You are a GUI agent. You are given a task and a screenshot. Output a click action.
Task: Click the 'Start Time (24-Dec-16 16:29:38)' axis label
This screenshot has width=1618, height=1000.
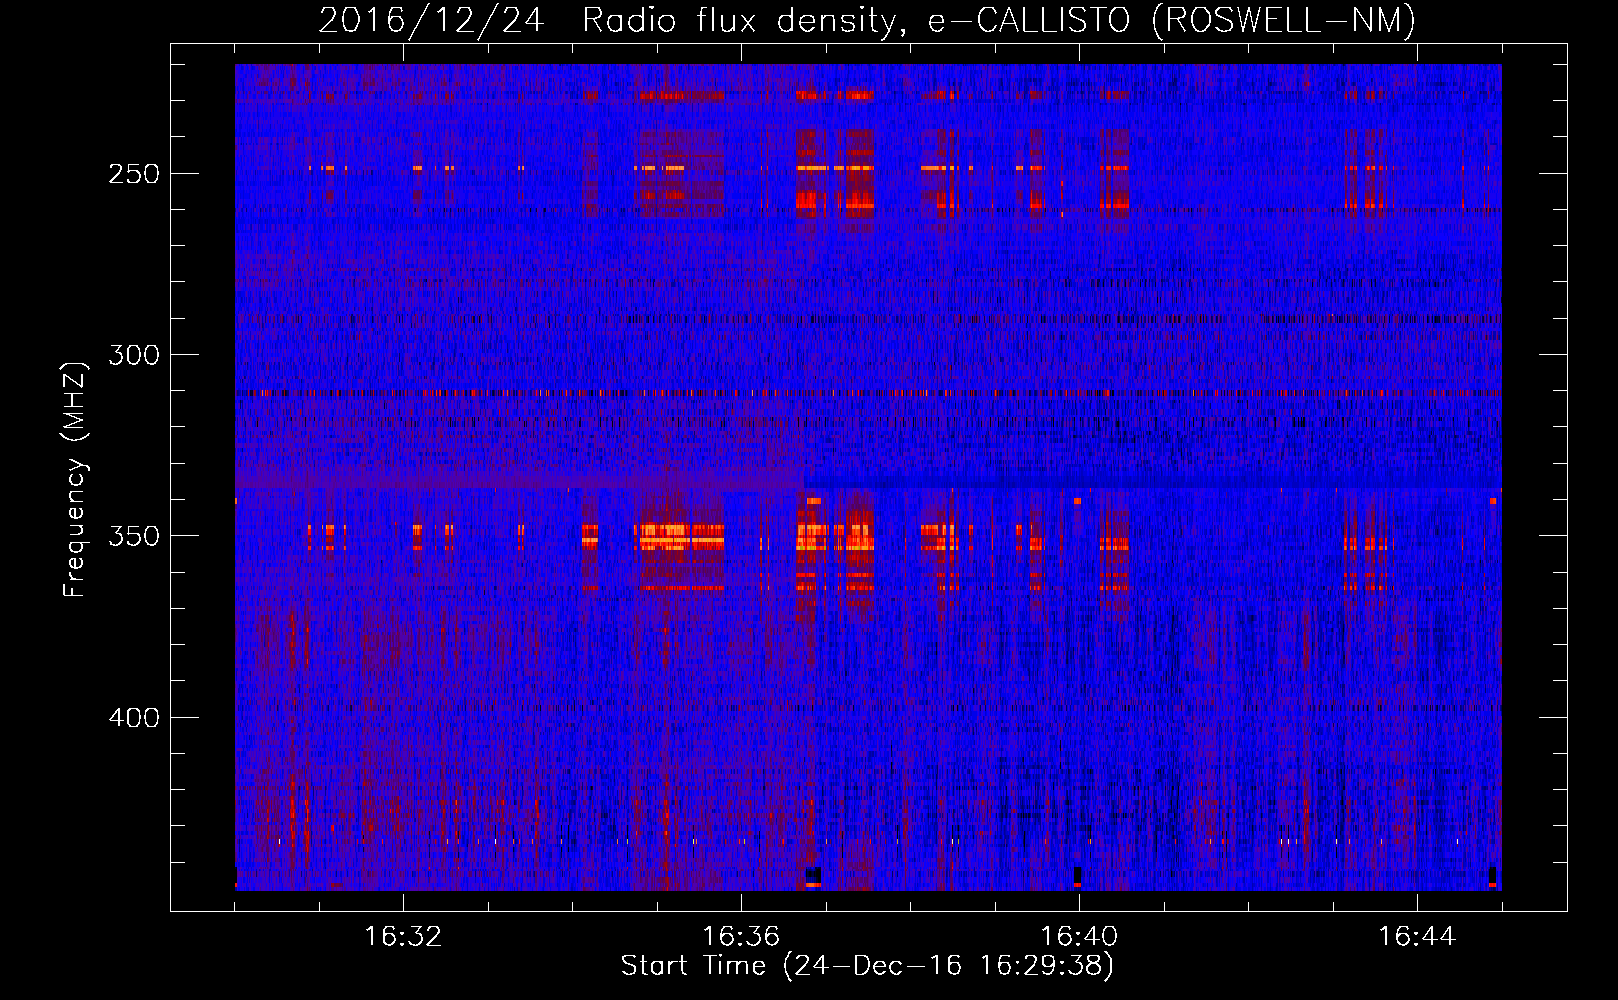coord(867,966)
